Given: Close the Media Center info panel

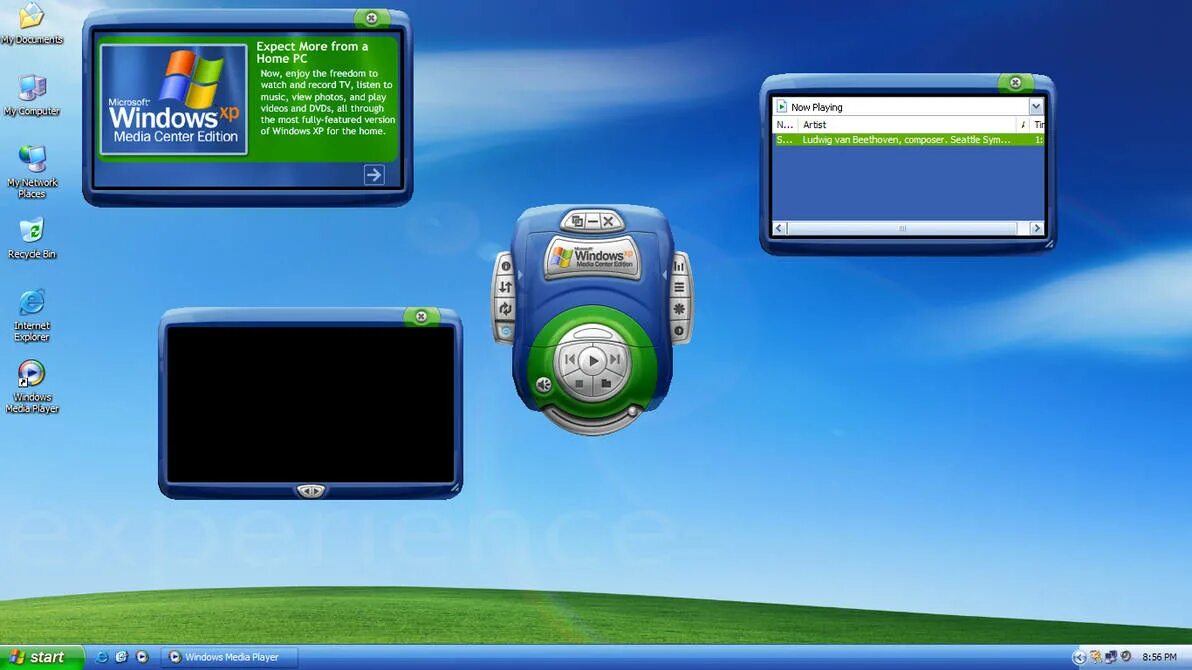Looking at the screenshot, I should coord(371,18).
